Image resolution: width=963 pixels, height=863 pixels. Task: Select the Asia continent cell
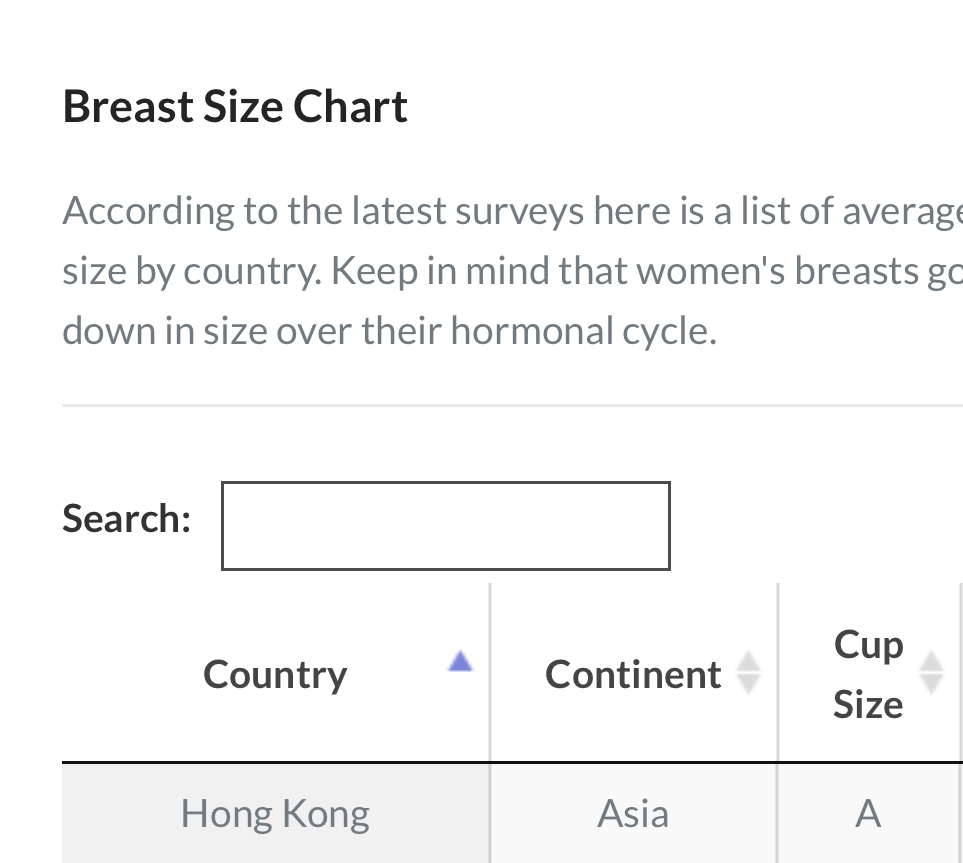tap(634, 813)
